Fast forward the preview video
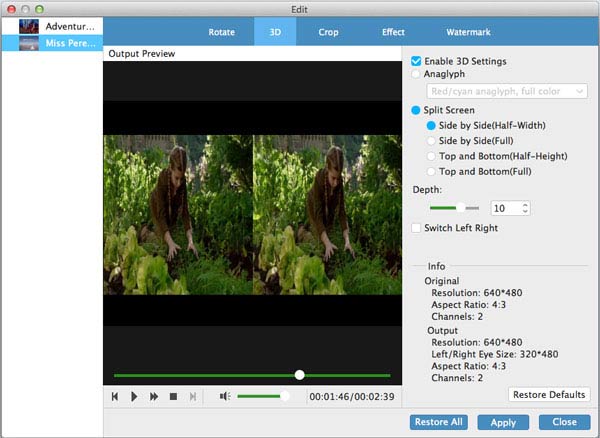Screen dimensions: 600x438 154,397
